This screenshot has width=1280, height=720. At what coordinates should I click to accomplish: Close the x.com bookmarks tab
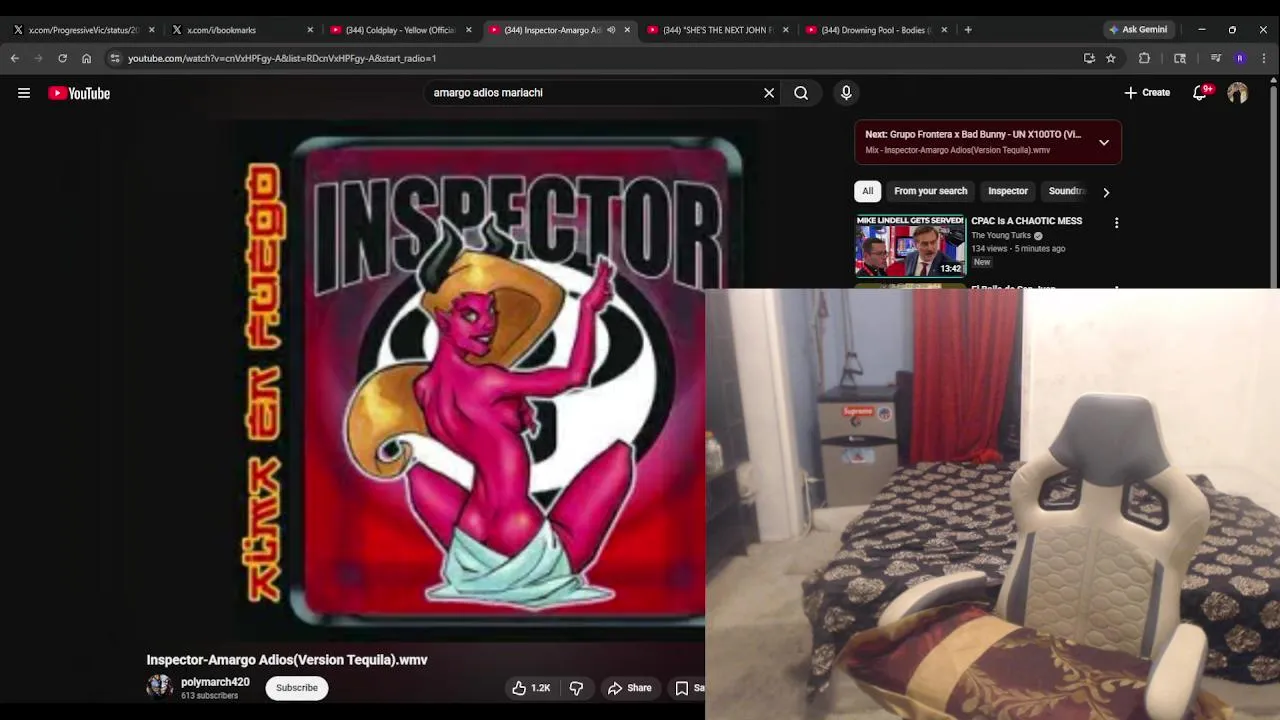pos(310,30)
